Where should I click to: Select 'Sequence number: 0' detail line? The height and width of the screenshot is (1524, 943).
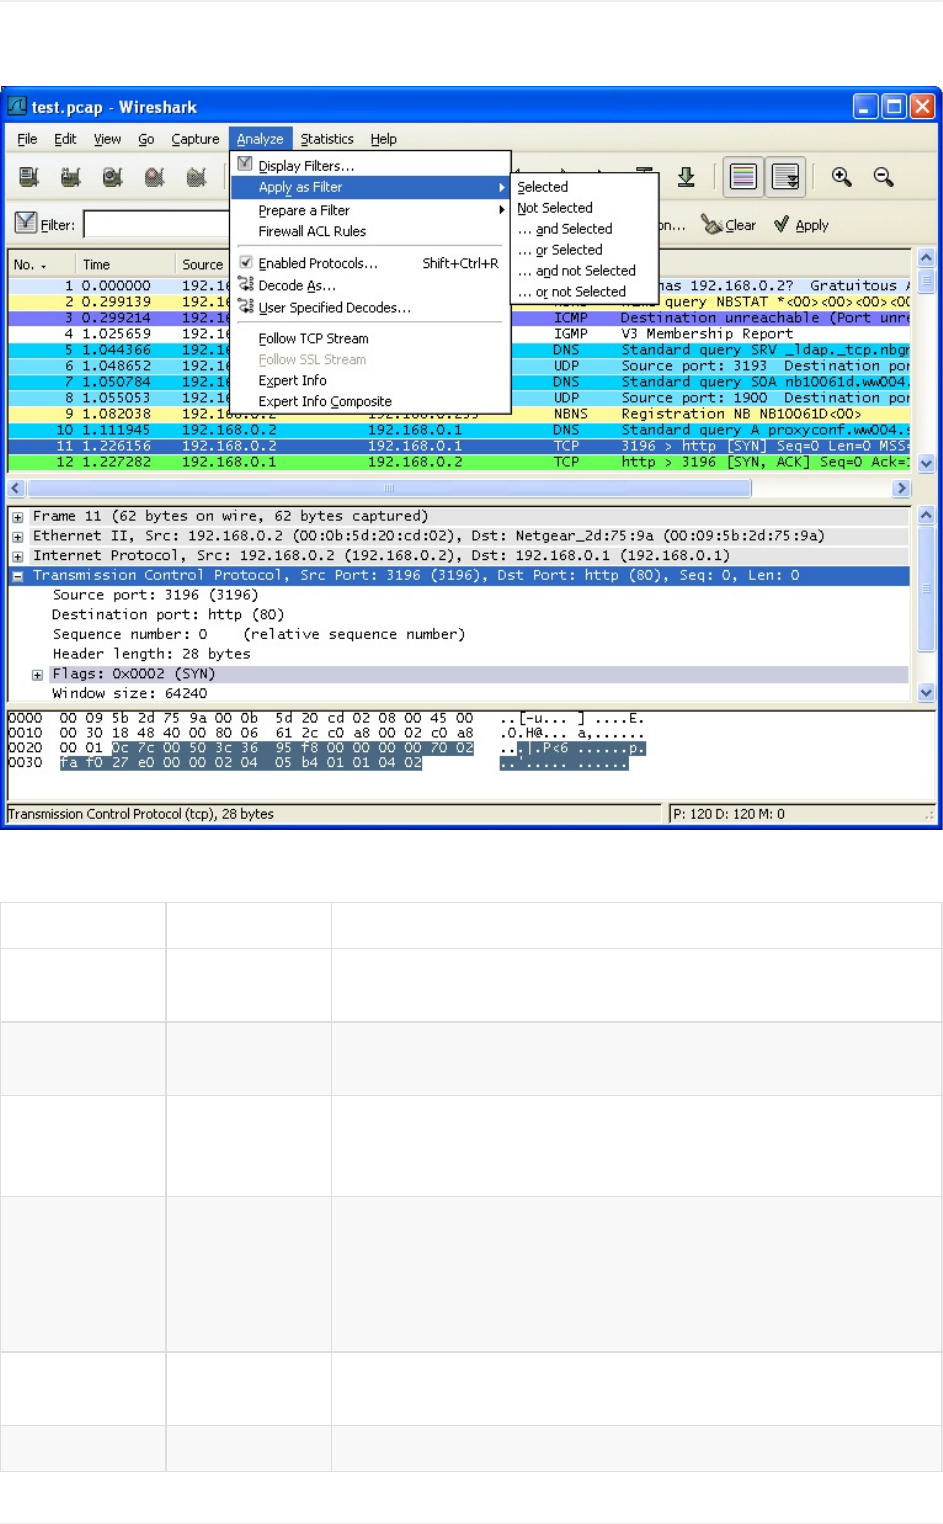click(258, 635)
